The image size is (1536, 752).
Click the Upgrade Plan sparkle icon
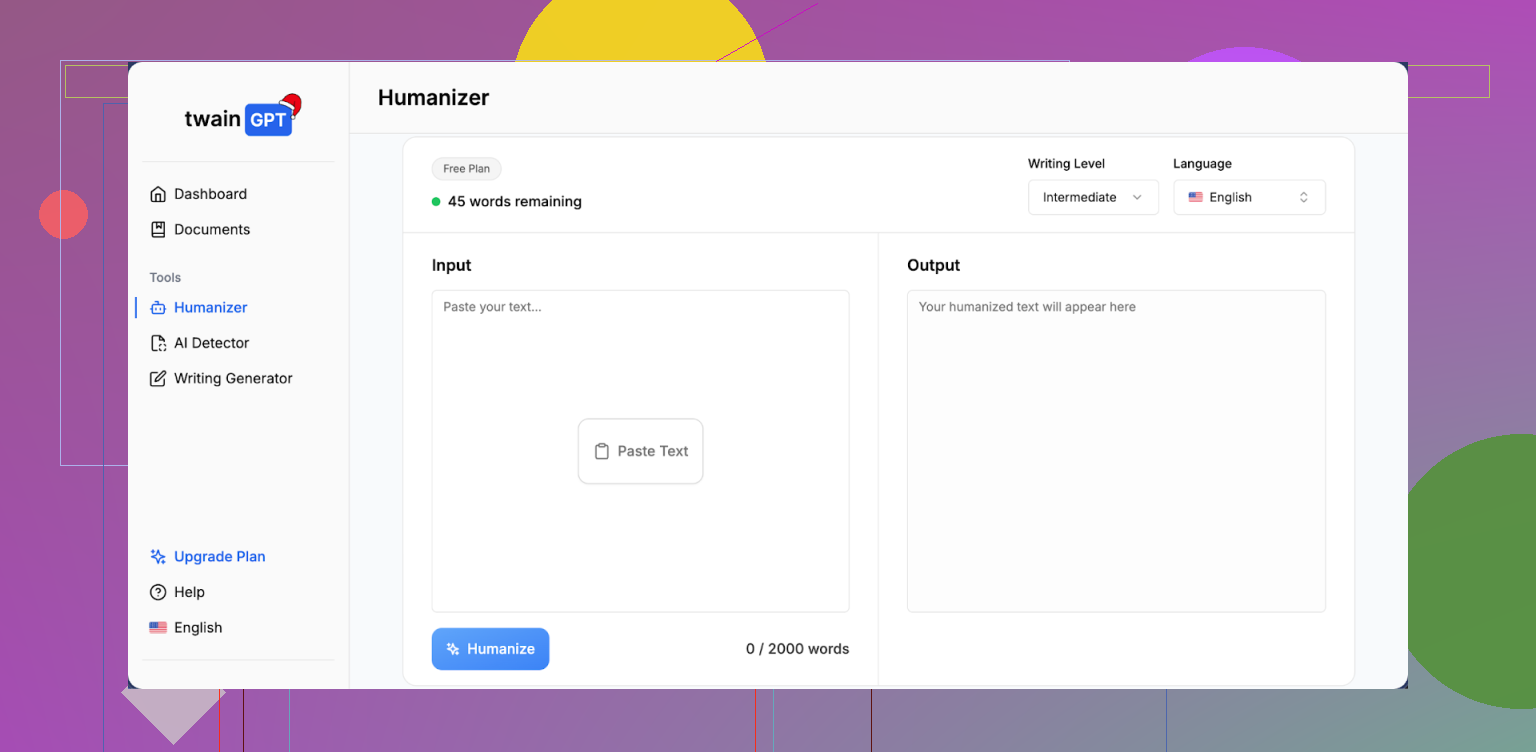tap(158, 557)
